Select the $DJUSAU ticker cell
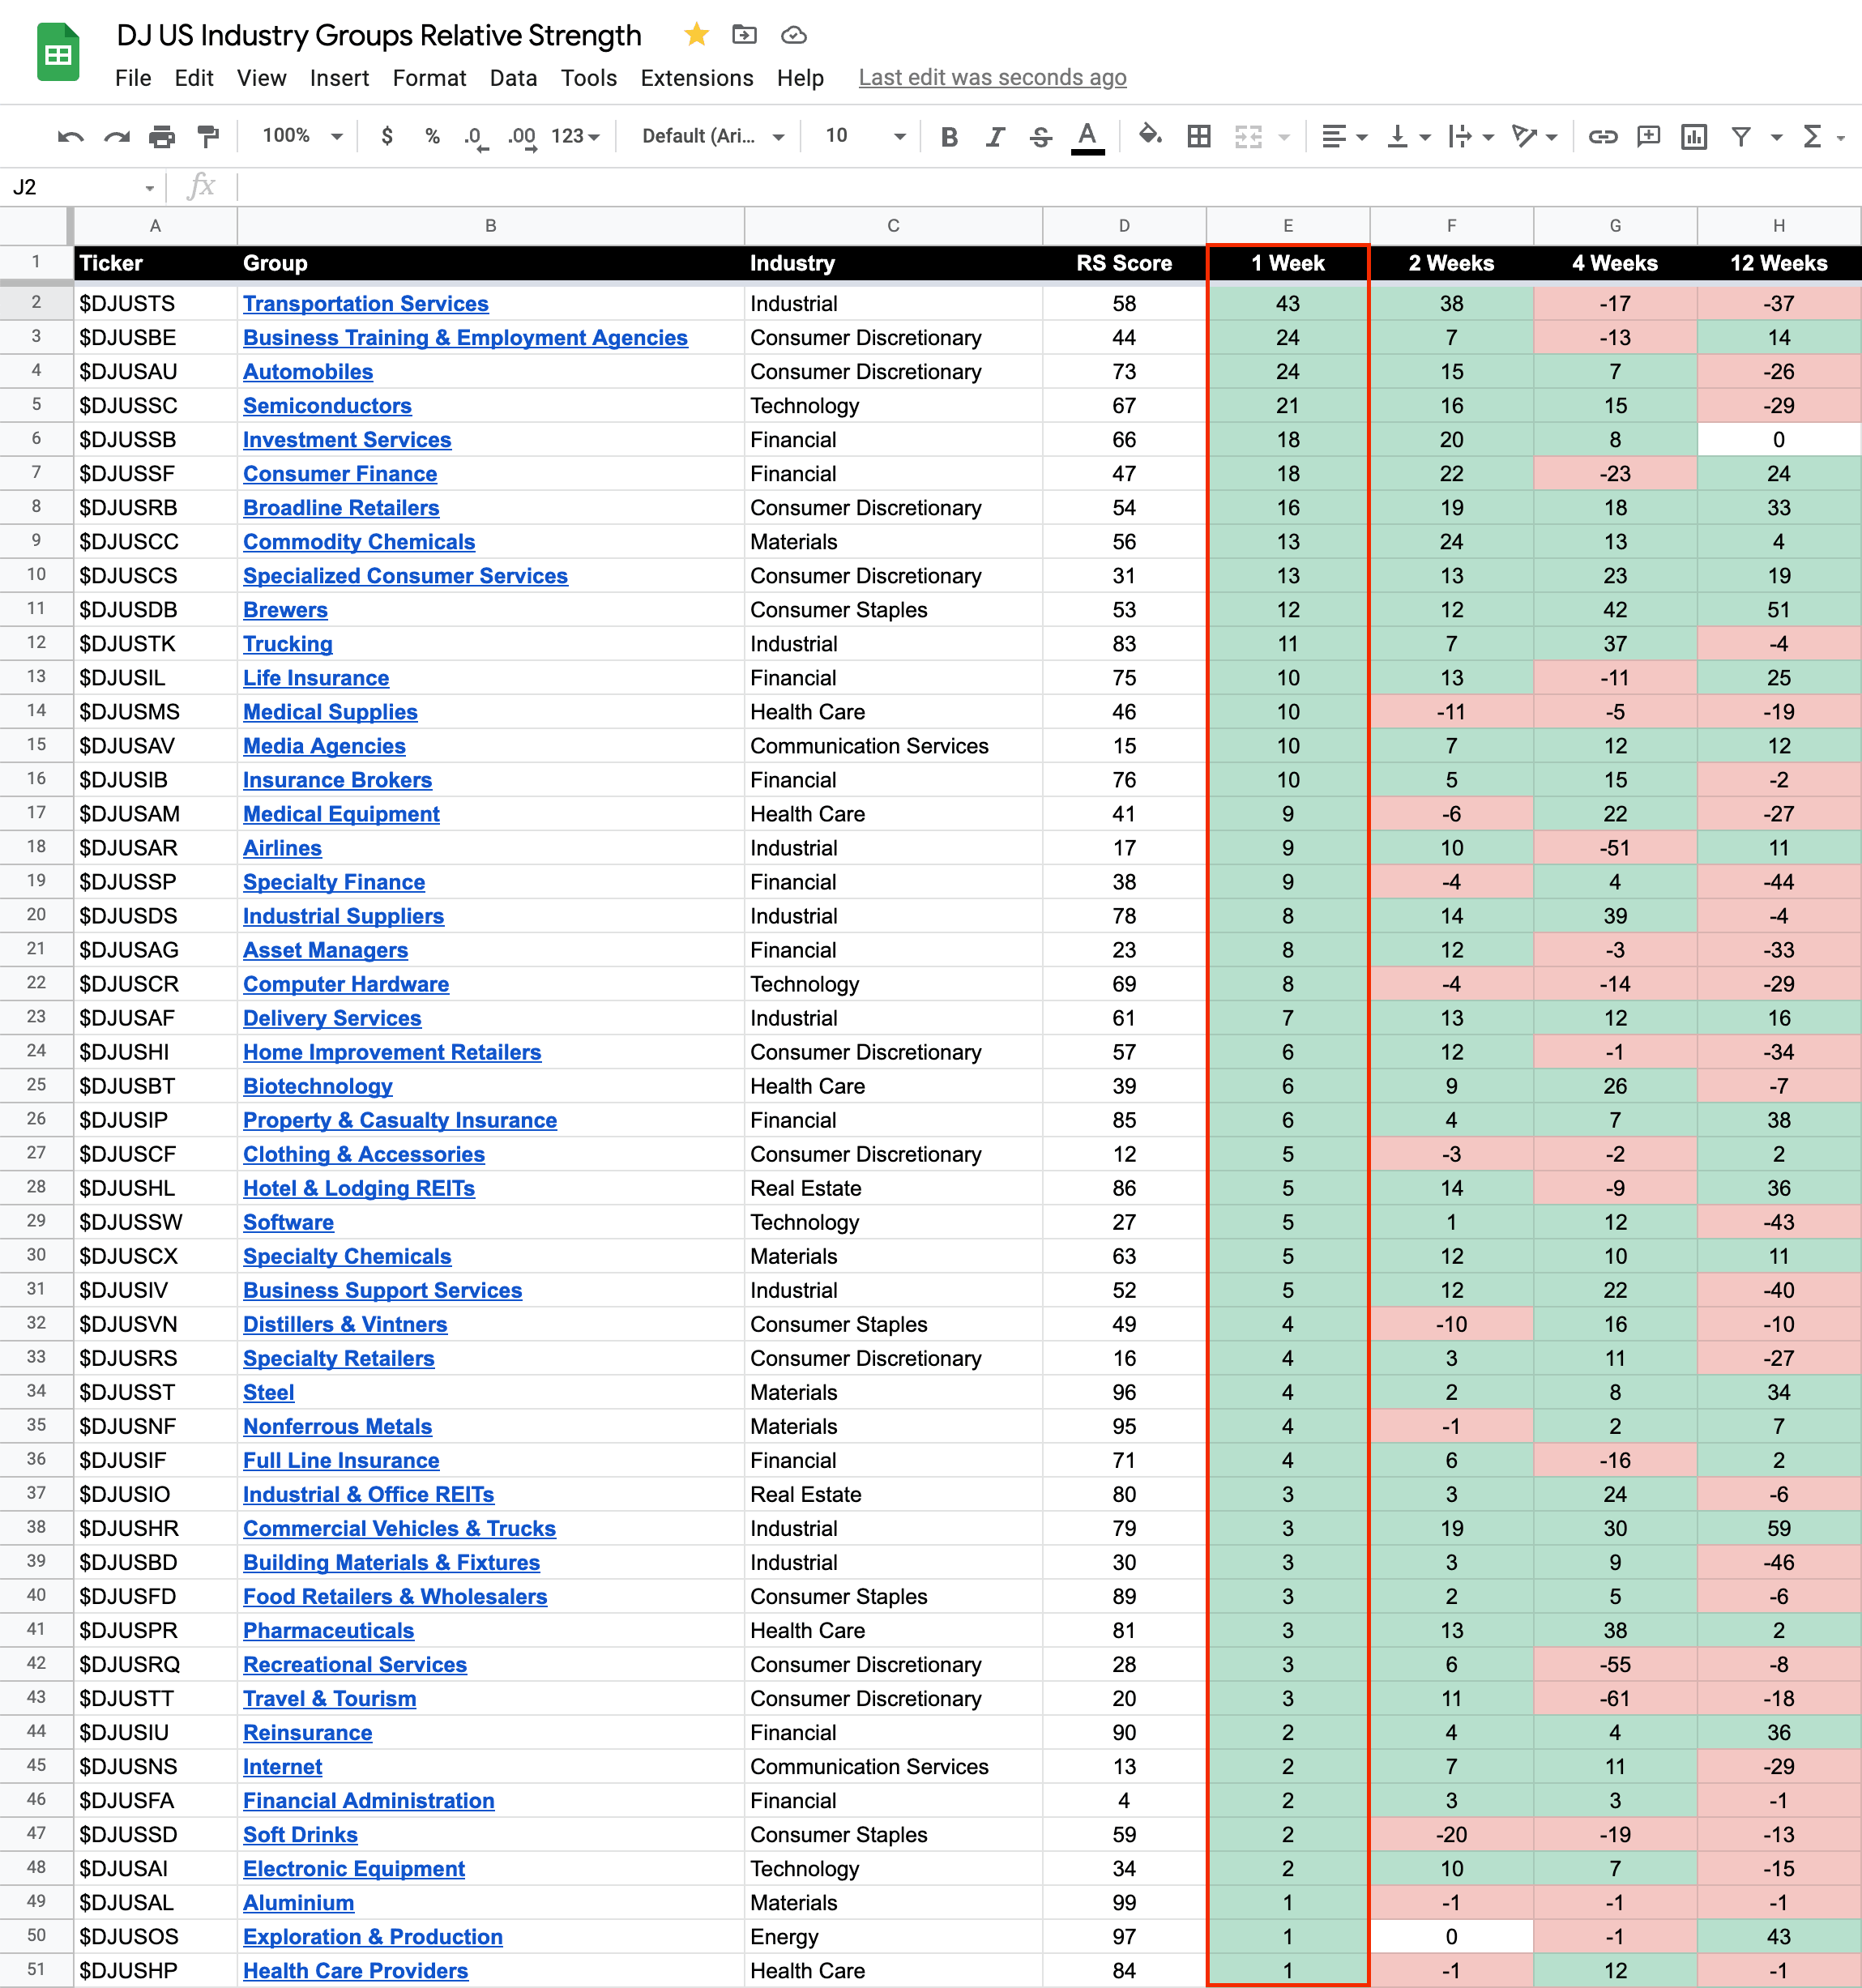 (156, 372)
